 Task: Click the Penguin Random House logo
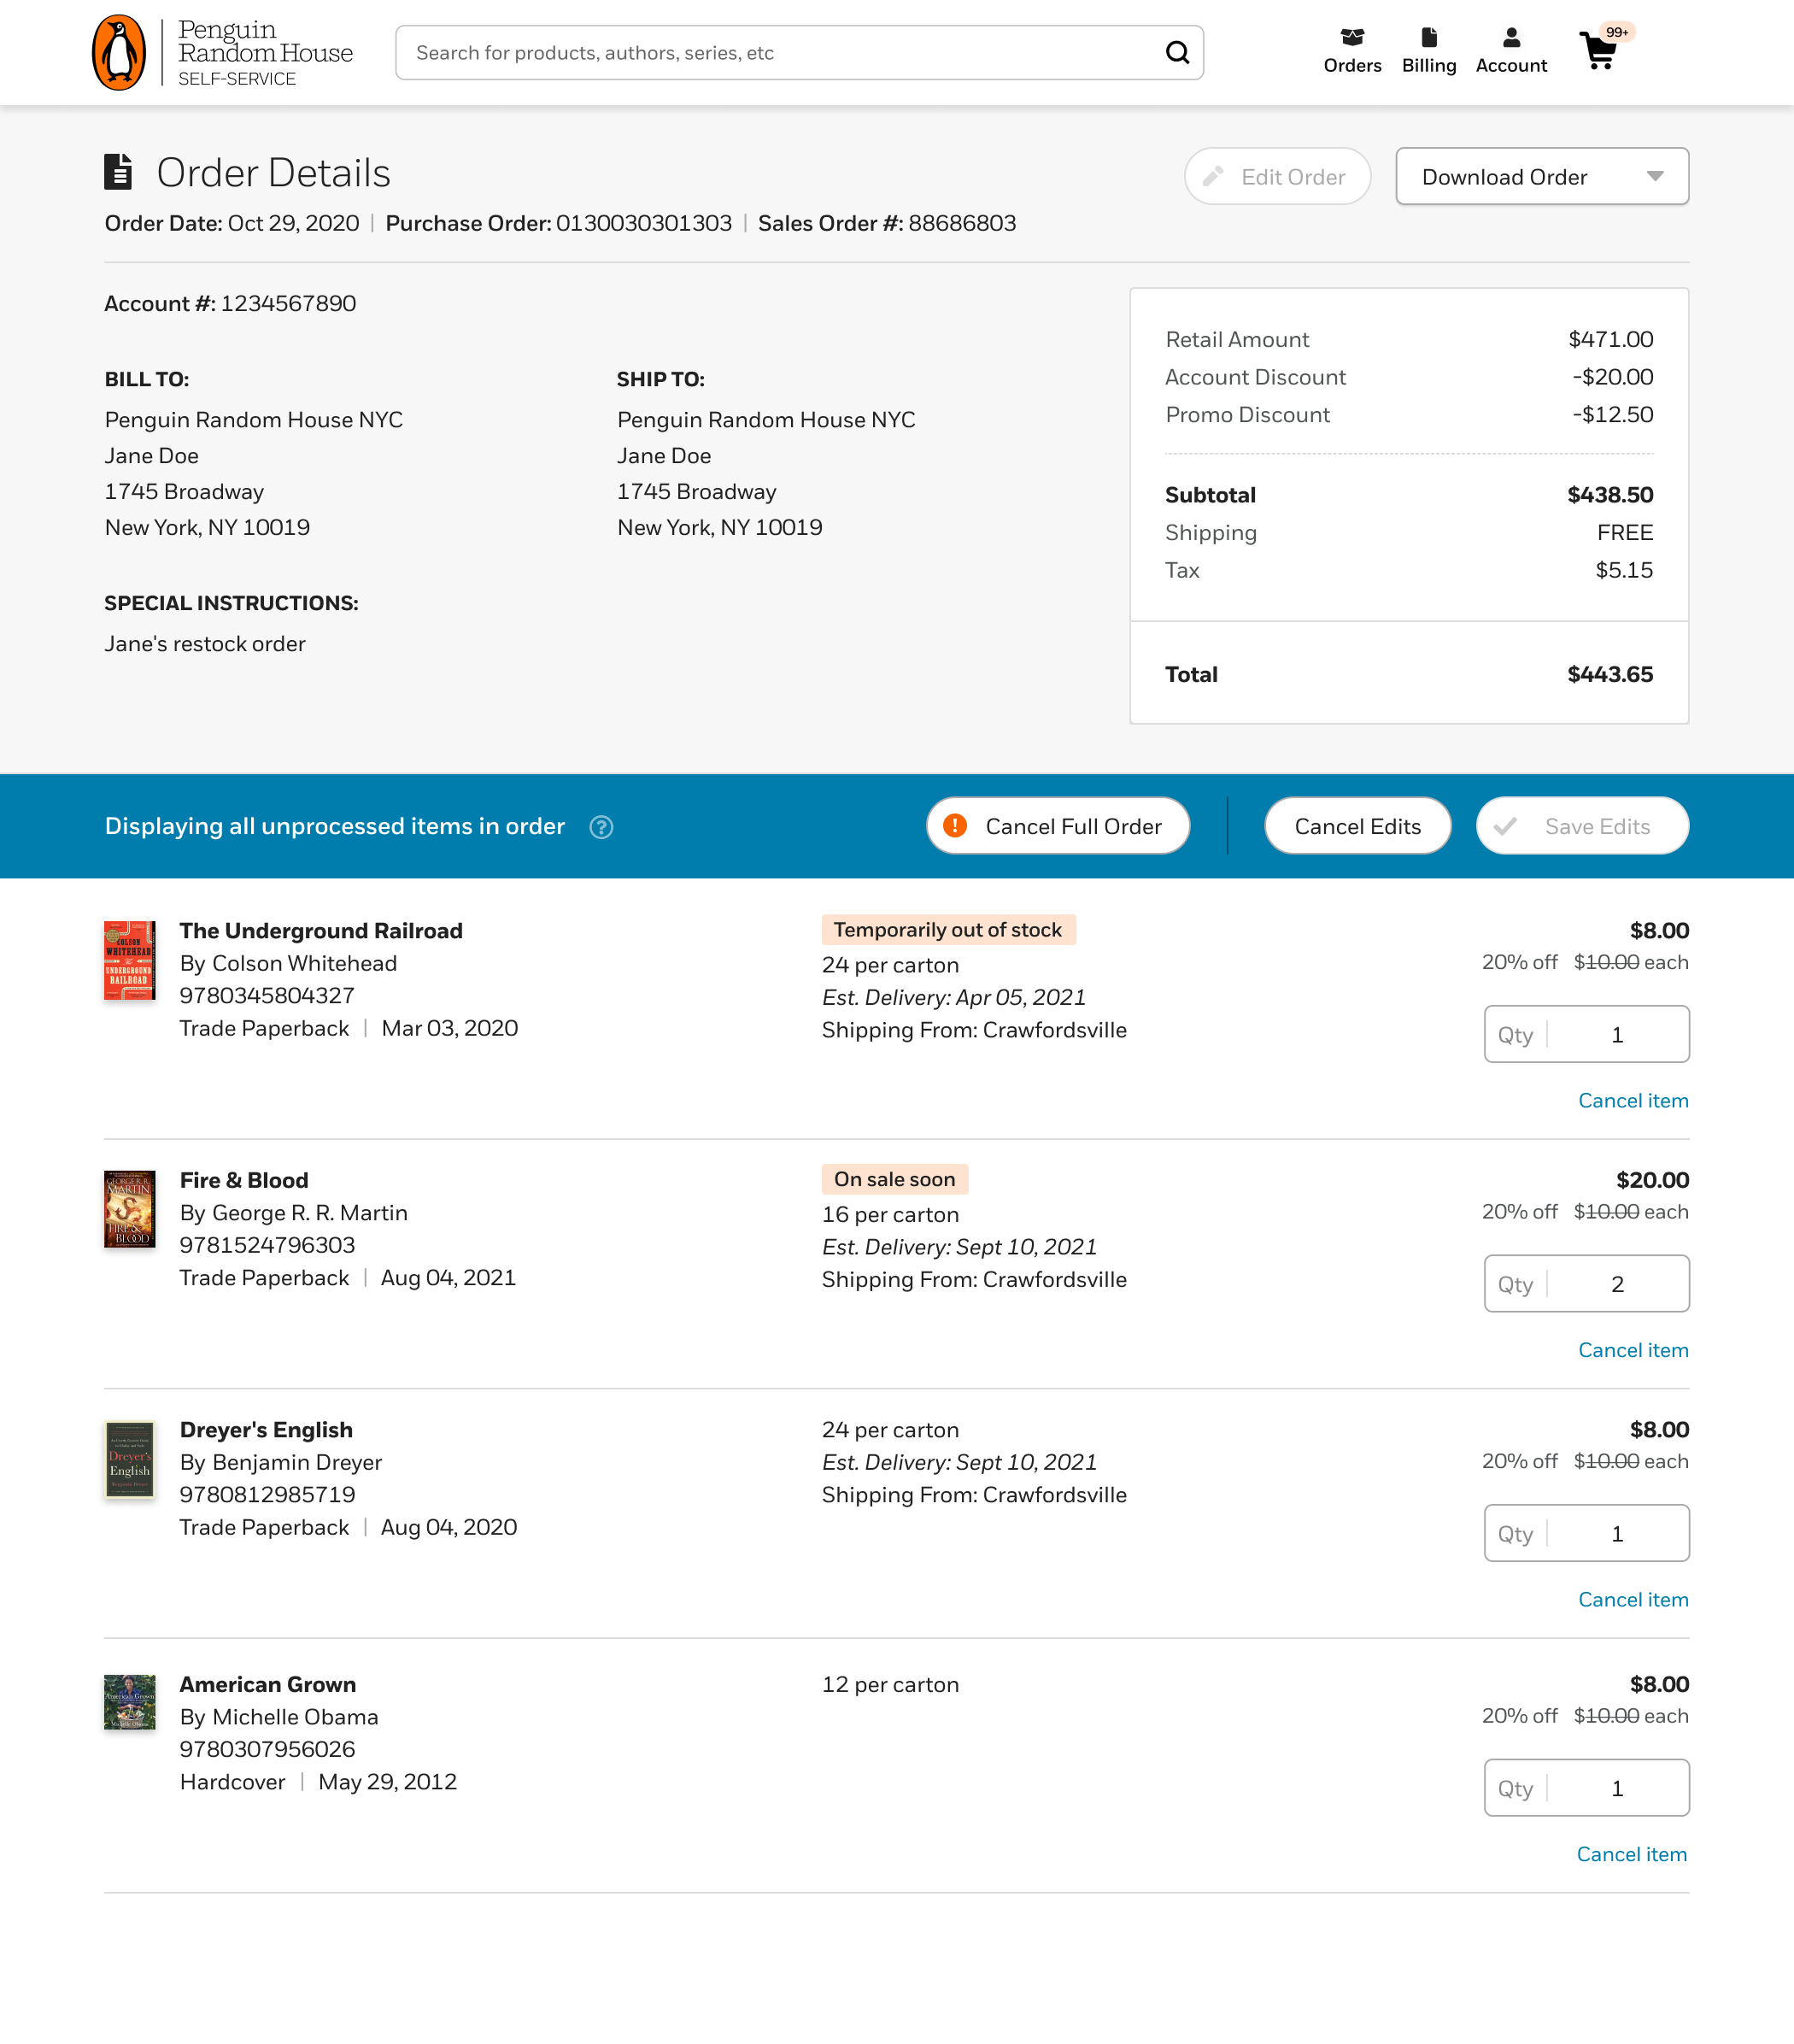click(220, 53)
